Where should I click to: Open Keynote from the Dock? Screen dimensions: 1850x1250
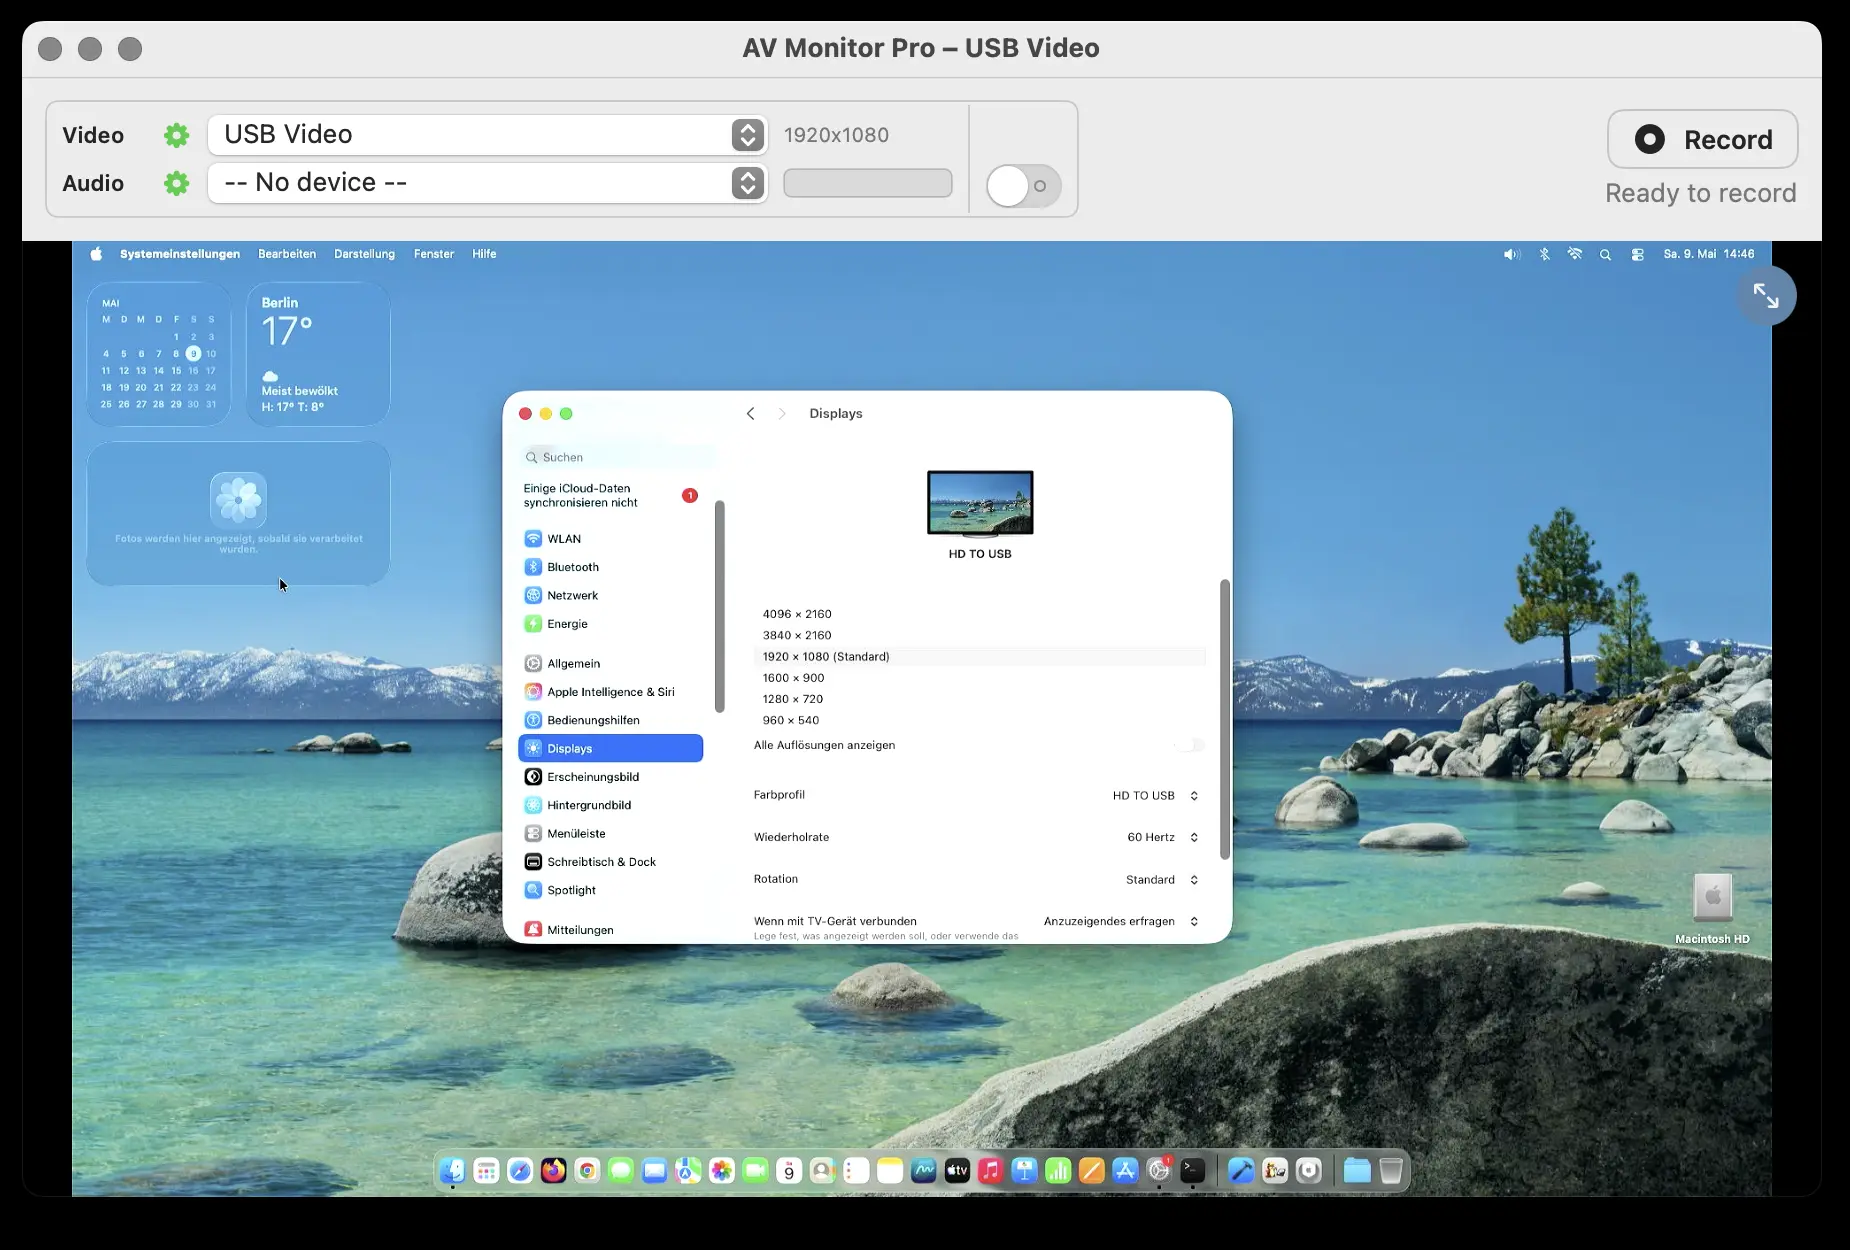click(x=1025, y=1170)
